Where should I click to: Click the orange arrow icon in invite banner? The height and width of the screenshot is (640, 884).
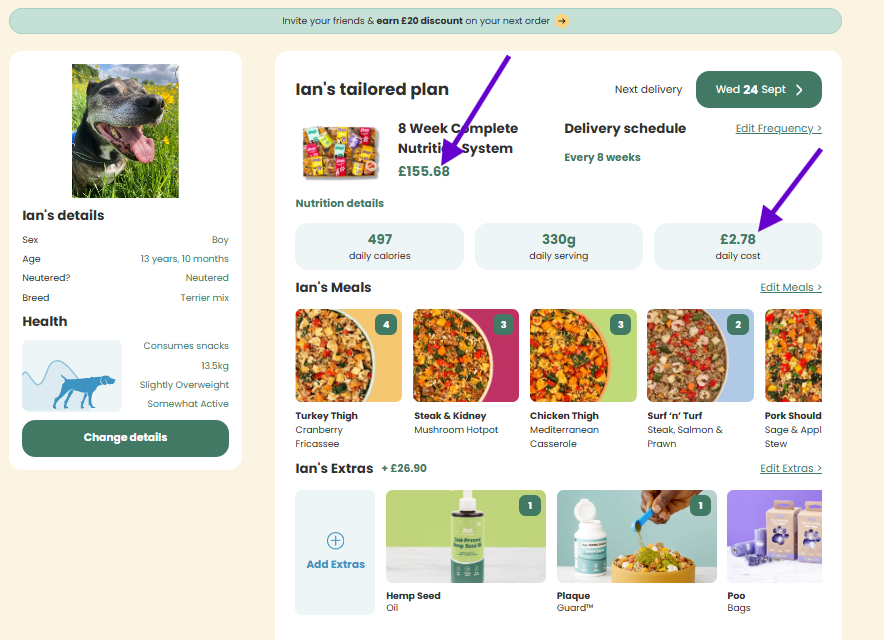click(x=562, y=21)
